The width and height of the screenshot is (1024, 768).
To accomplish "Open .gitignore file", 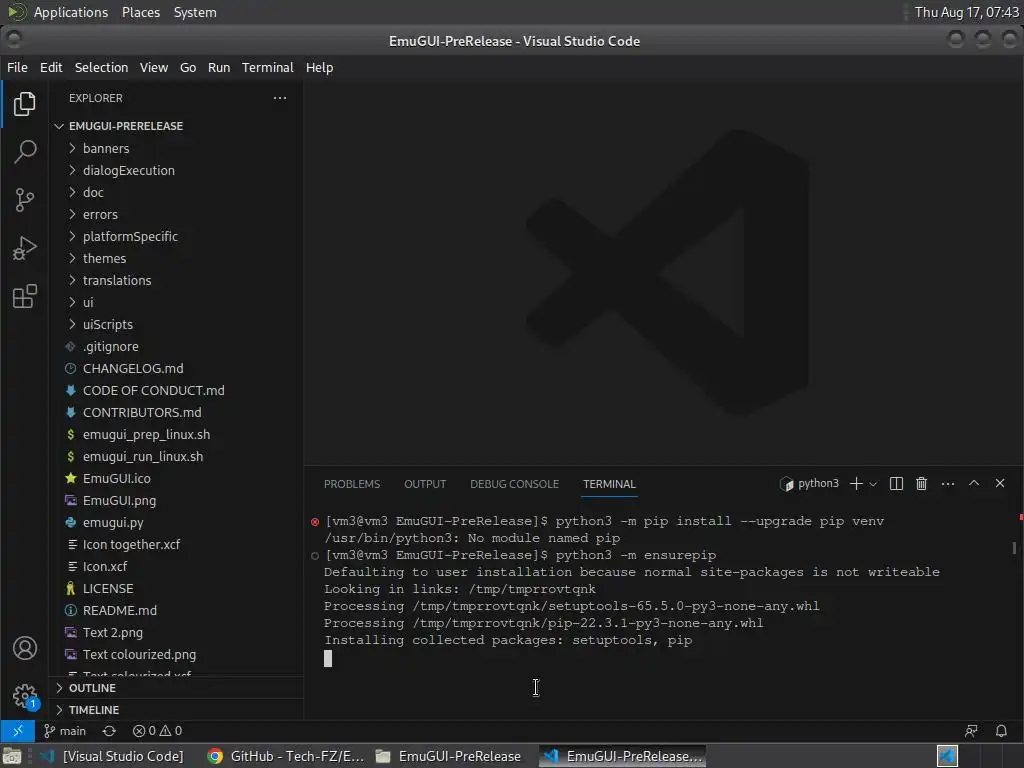I will (x=110, y=347).
